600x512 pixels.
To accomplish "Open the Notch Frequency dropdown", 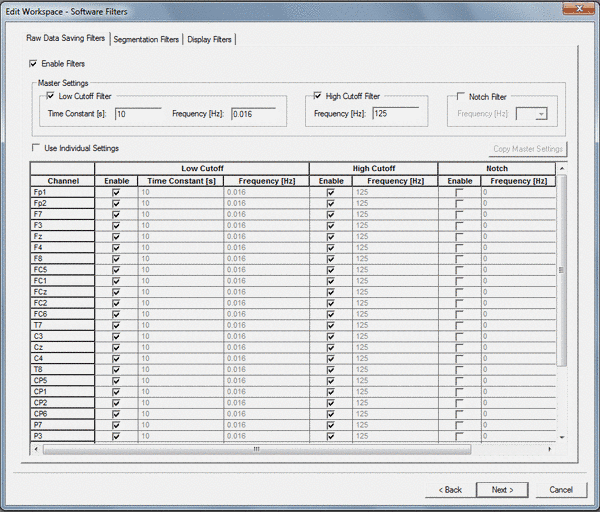I will (541, 114).
